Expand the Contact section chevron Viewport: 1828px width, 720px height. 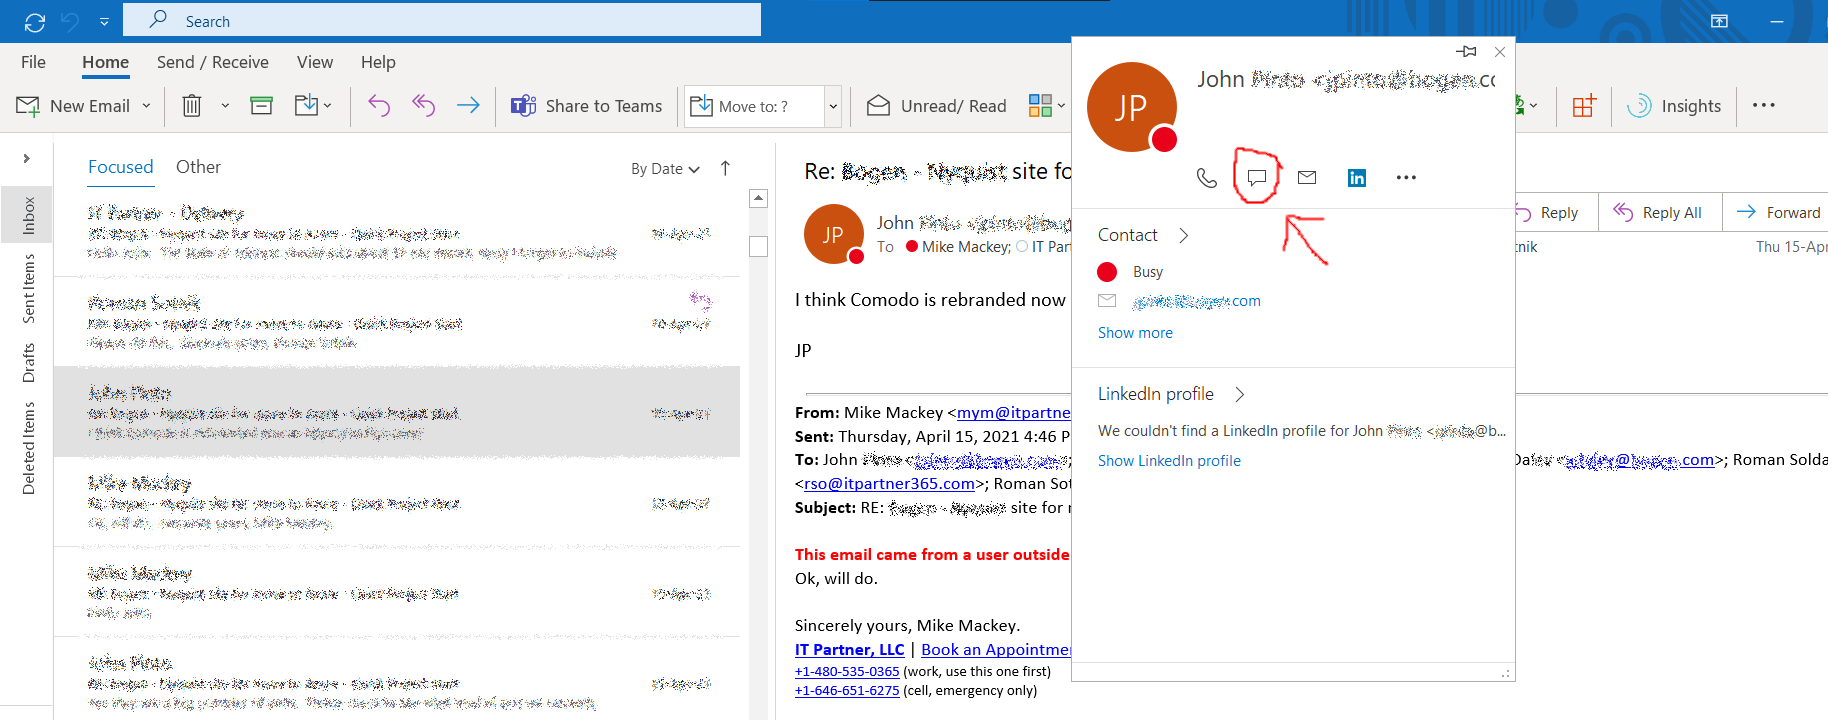coord(1184,235)
